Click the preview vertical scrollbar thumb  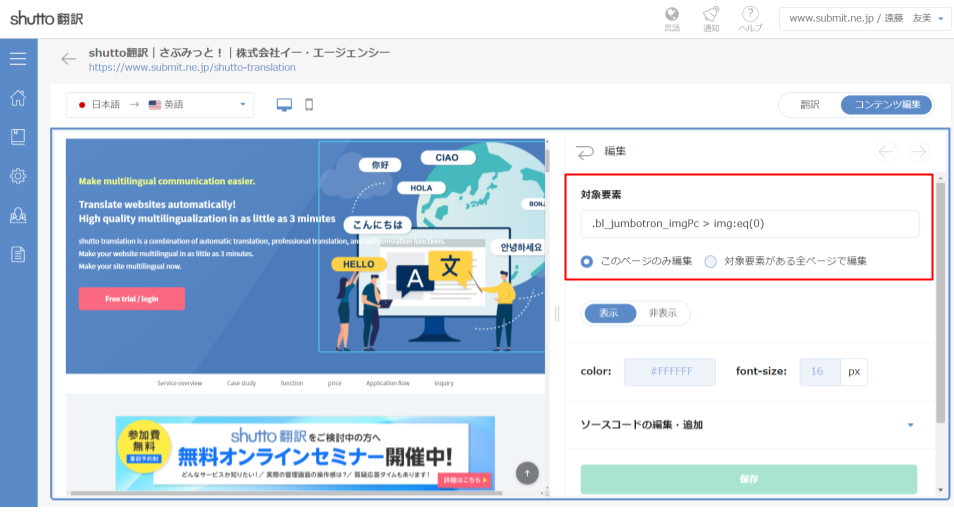coord(547,161)
